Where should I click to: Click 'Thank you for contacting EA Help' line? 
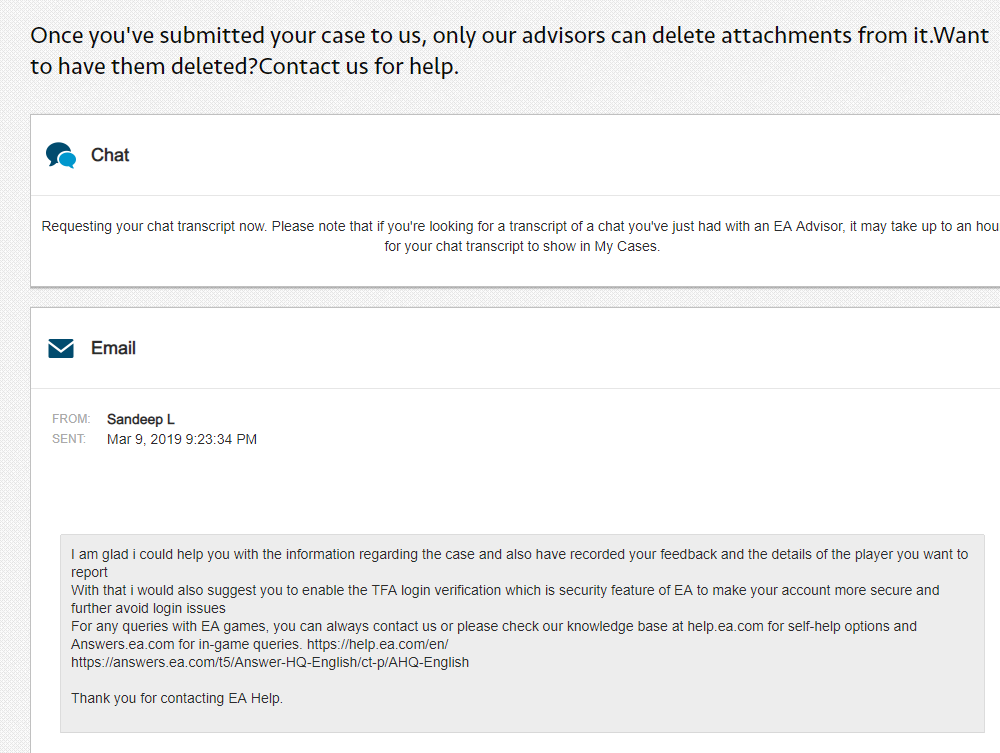177,698
